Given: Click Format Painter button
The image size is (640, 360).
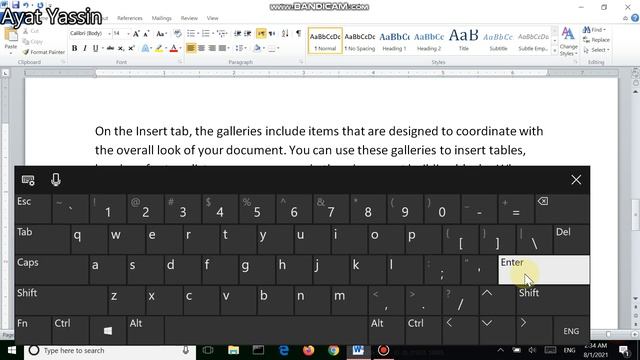Looking at the screenshot, I should point(44,52).
